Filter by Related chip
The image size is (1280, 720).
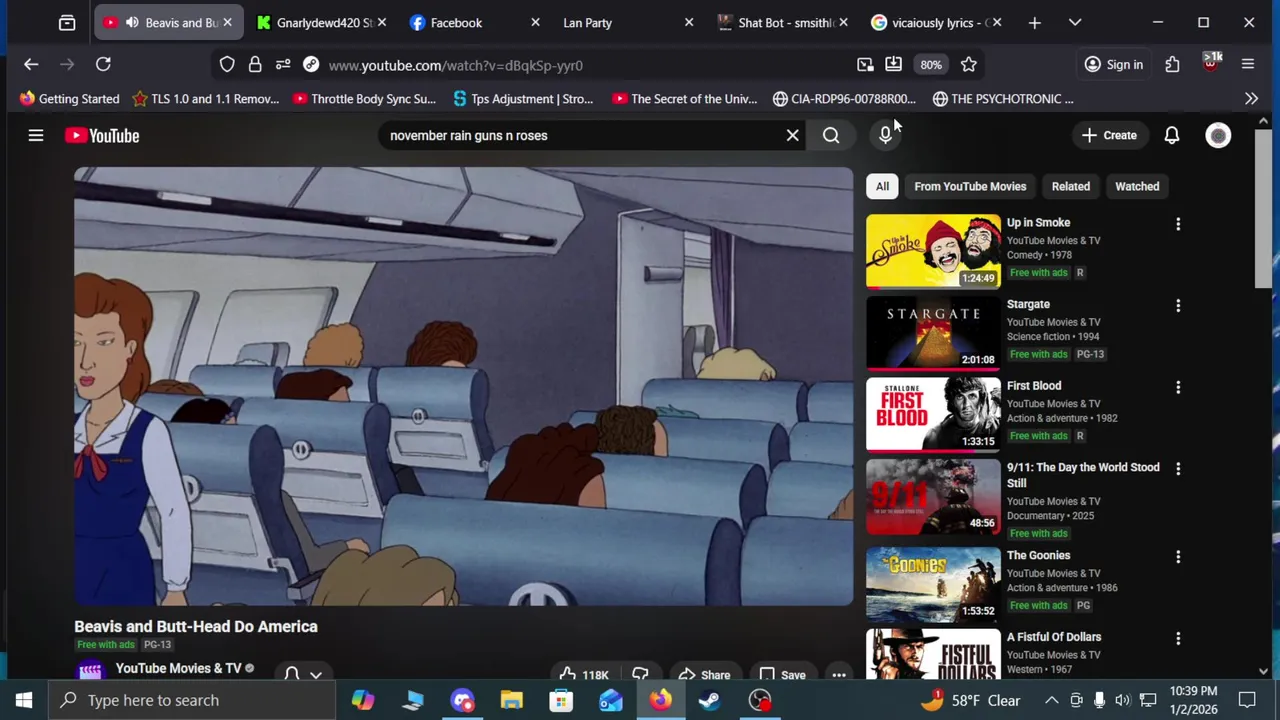1070,186
